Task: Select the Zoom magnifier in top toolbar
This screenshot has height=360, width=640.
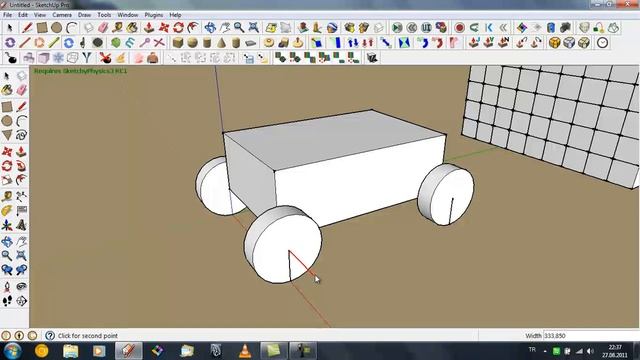Action: click(x=239, y=28)
